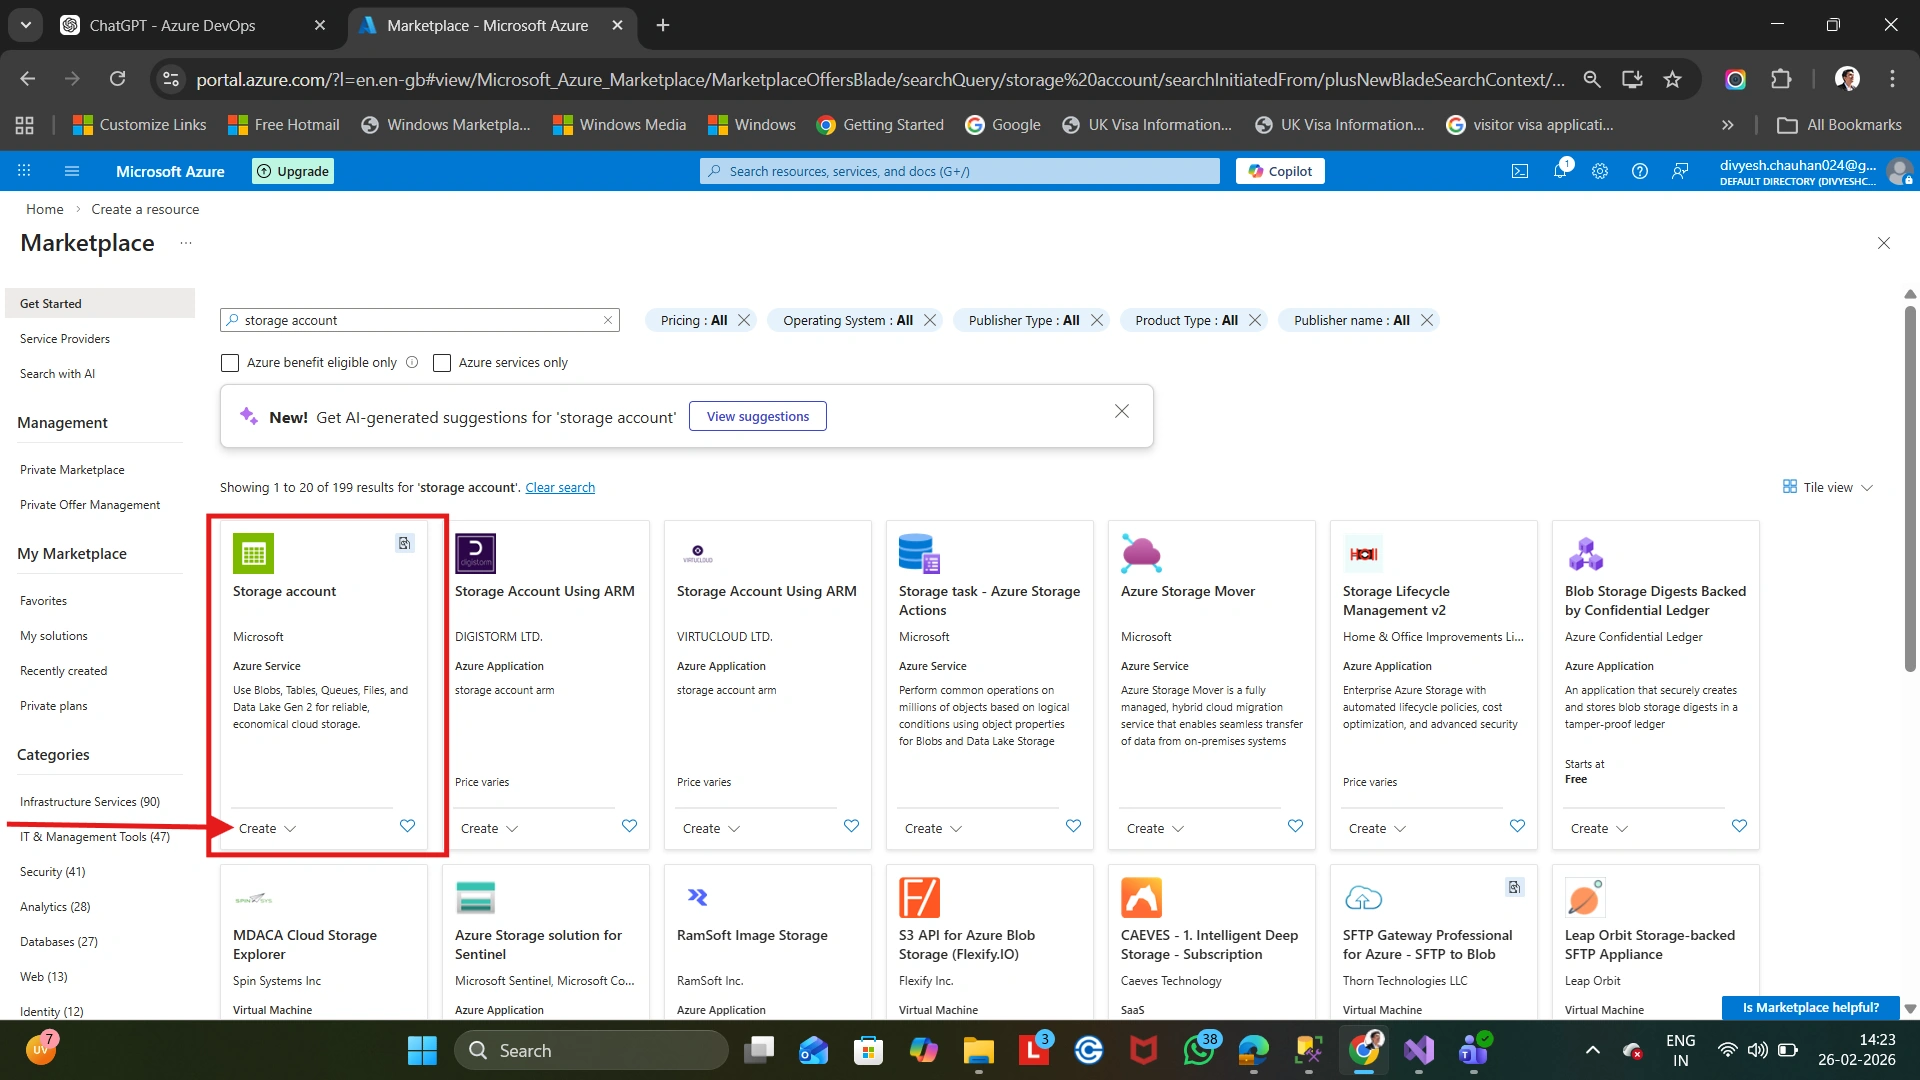Remove the Product Type filter

click(x=1255, y=320)
